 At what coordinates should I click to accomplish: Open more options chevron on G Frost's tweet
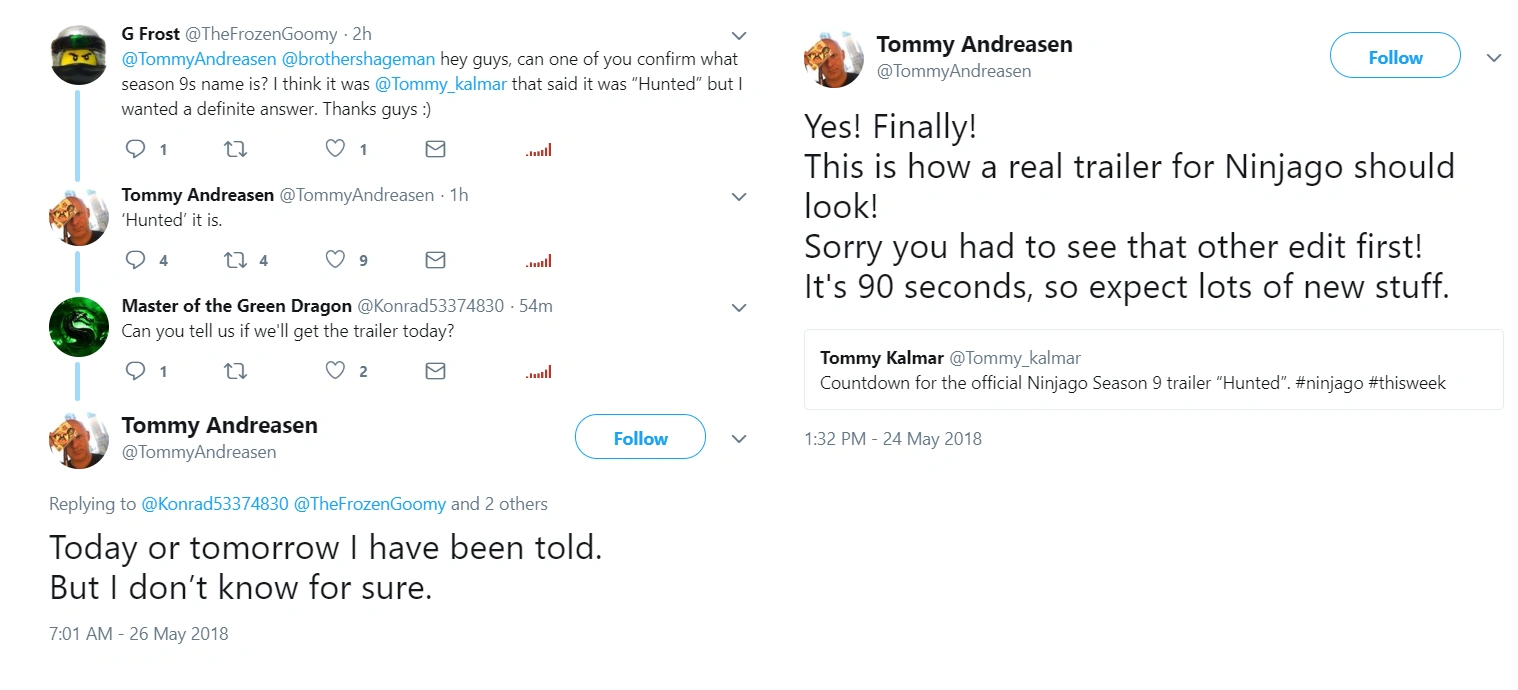(x=740, y=35)
